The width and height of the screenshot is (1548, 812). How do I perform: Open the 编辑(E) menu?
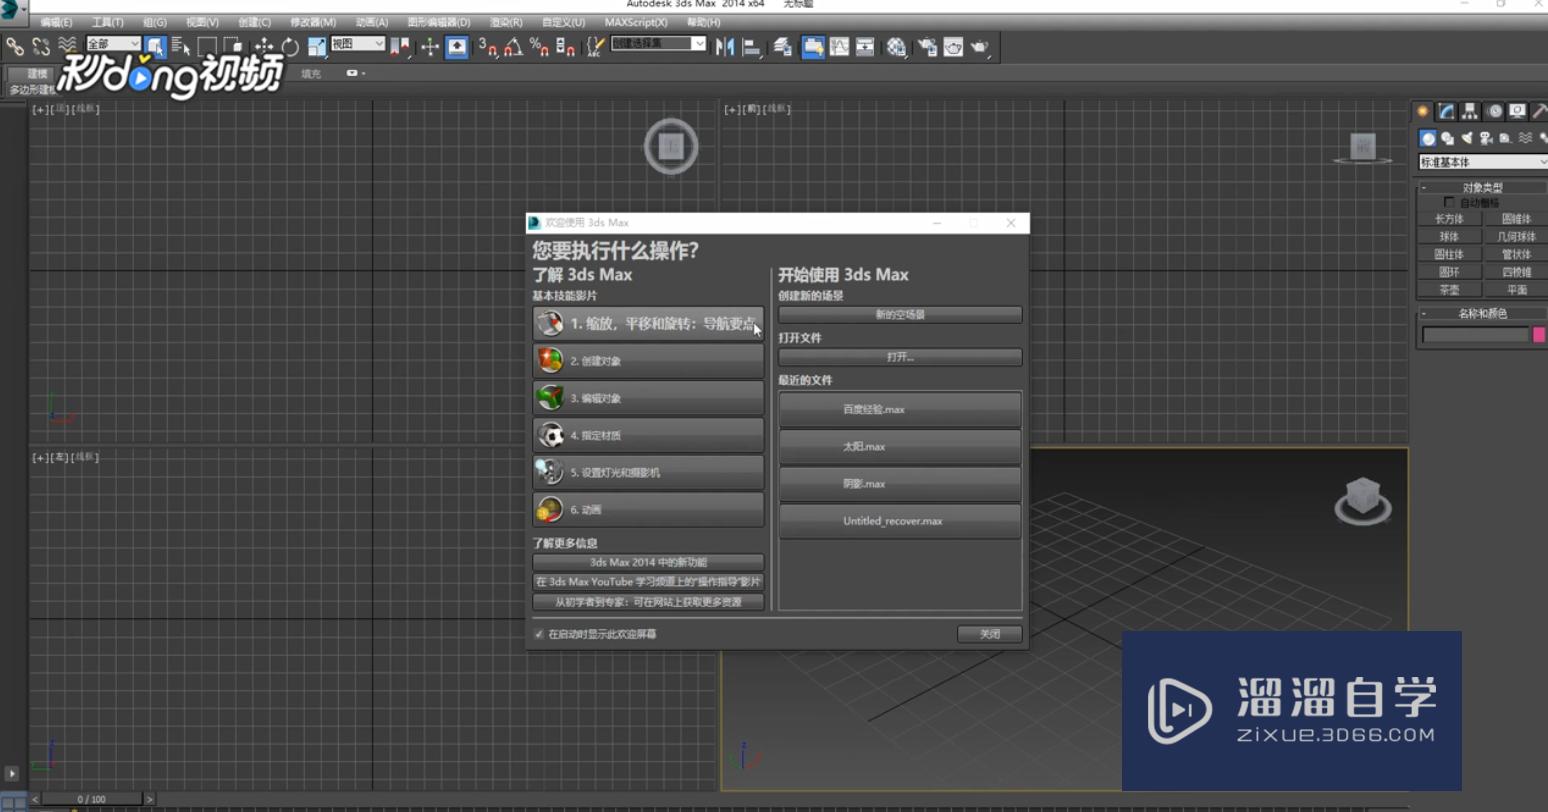pos(56,22)
